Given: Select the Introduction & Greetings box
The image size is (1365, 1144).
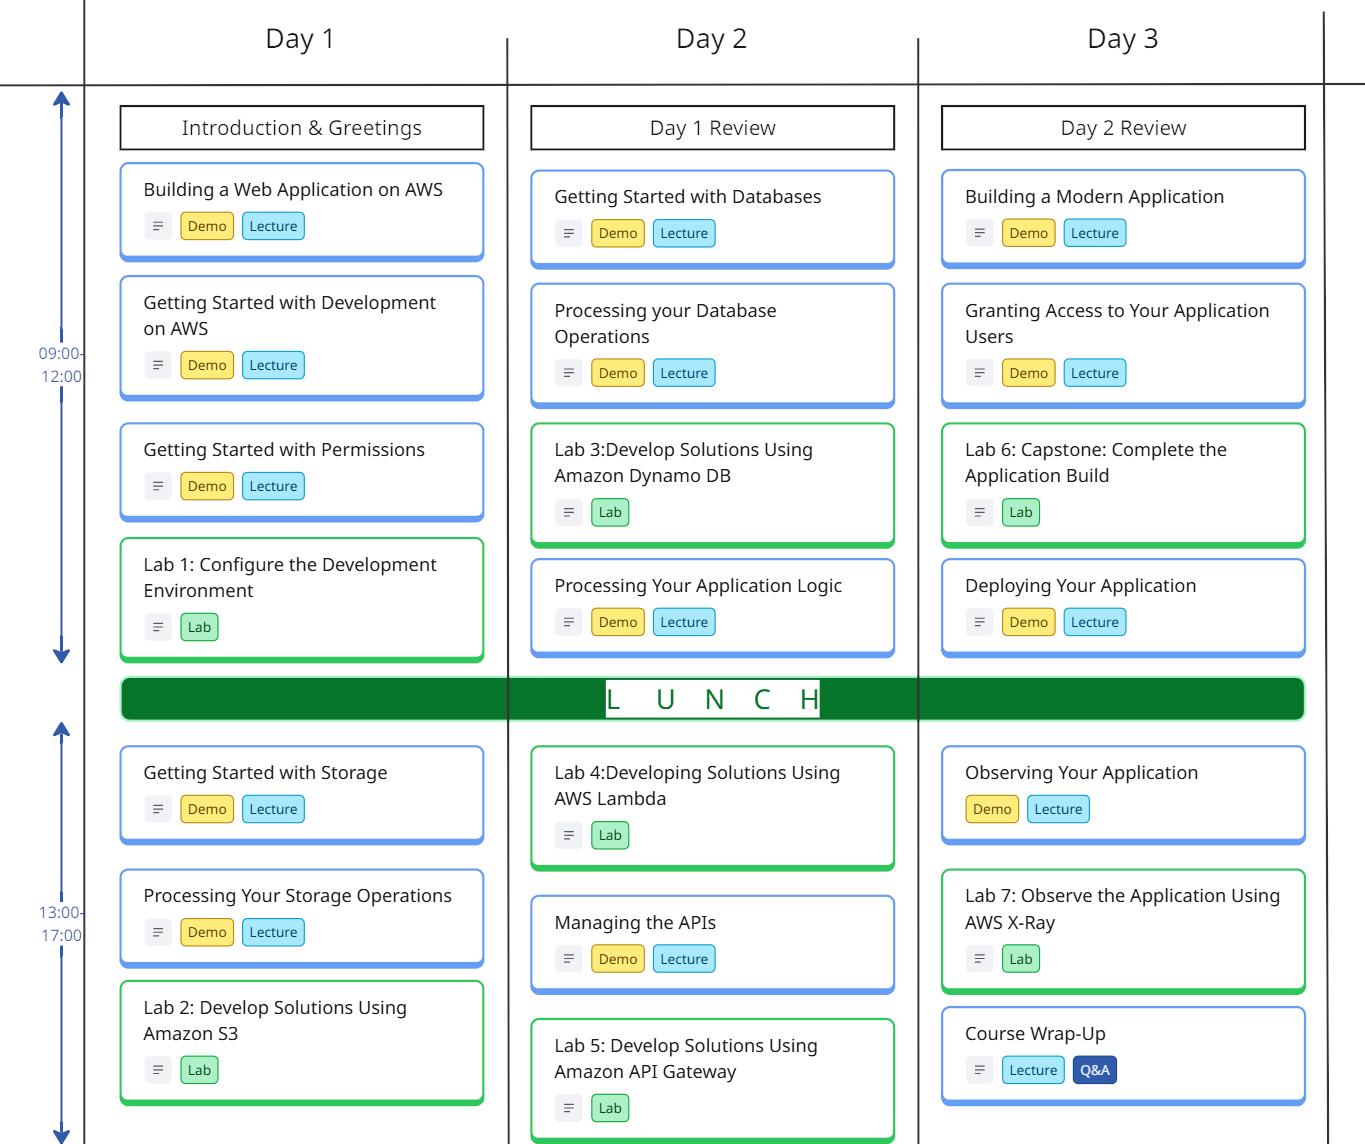Looking at the screenshot, I should tap(302, 128).
